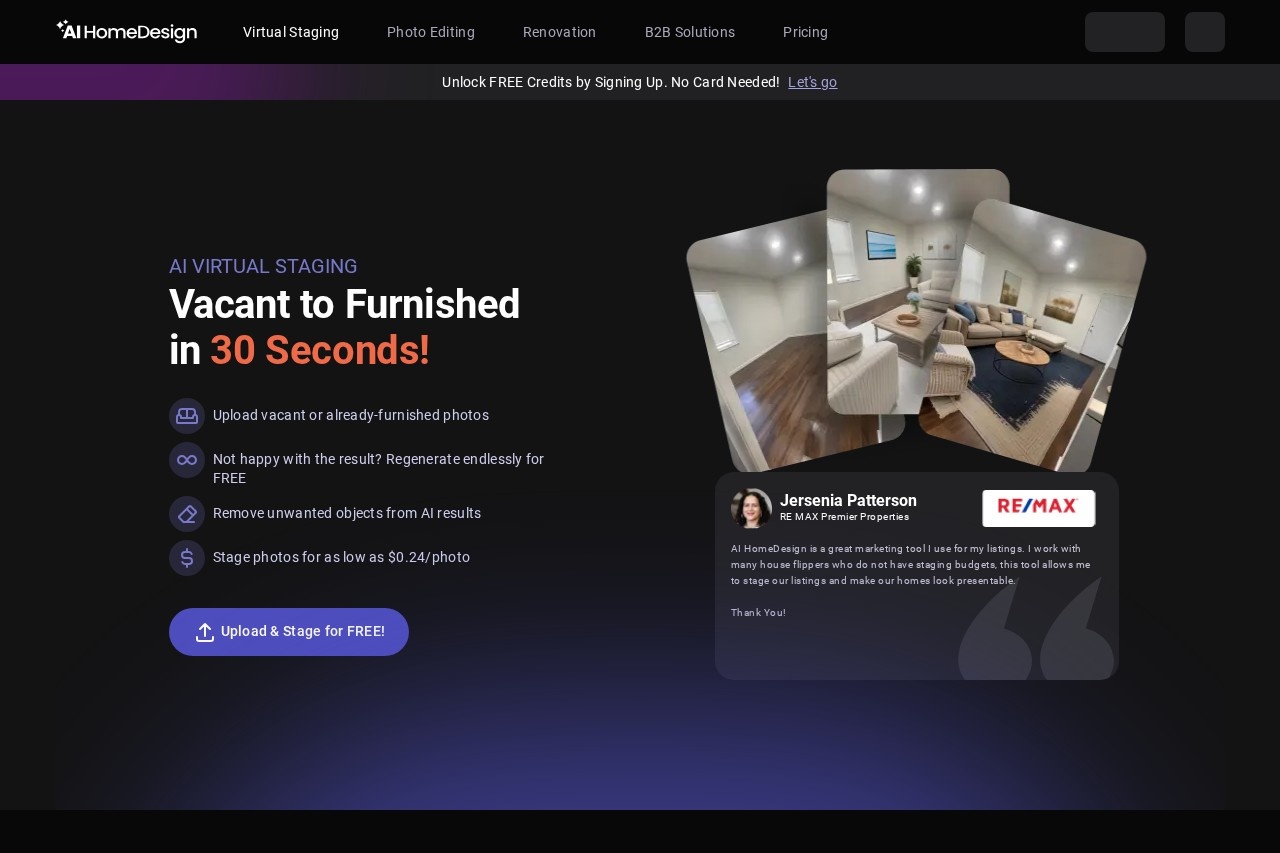Click the RE/MAX logo in the testimonial
The height and width of the screenshot is (853, 1280).
click(1038, 508)
